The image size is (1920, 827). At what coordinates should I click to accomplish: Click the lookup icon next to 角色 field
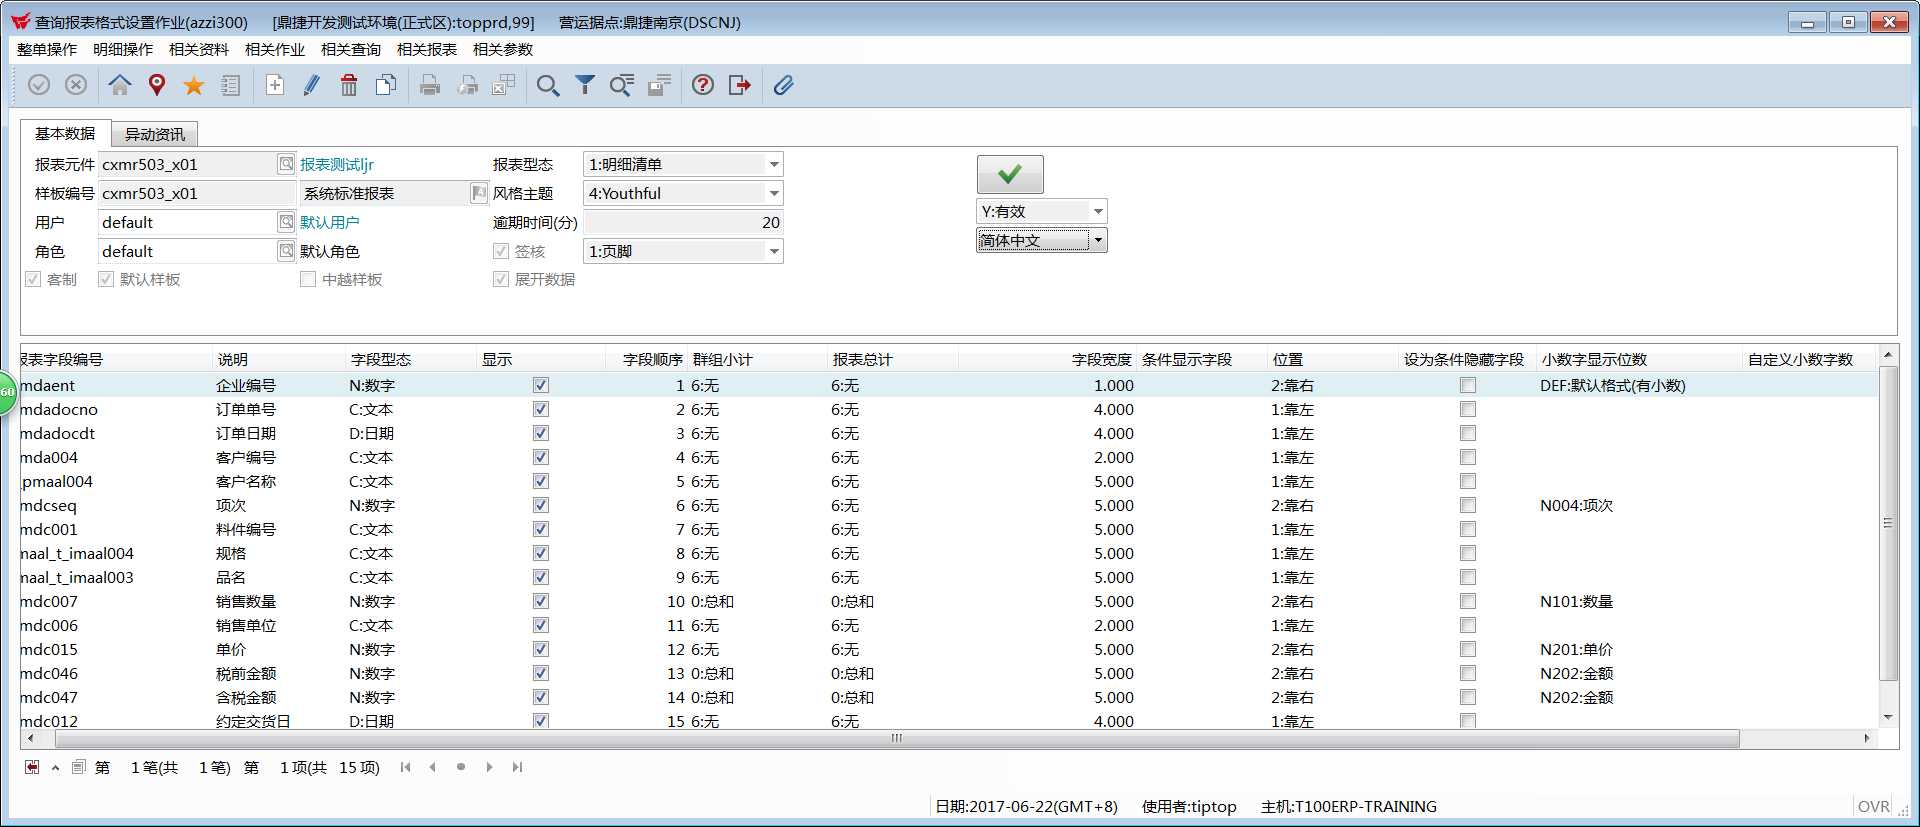point(286,251)
